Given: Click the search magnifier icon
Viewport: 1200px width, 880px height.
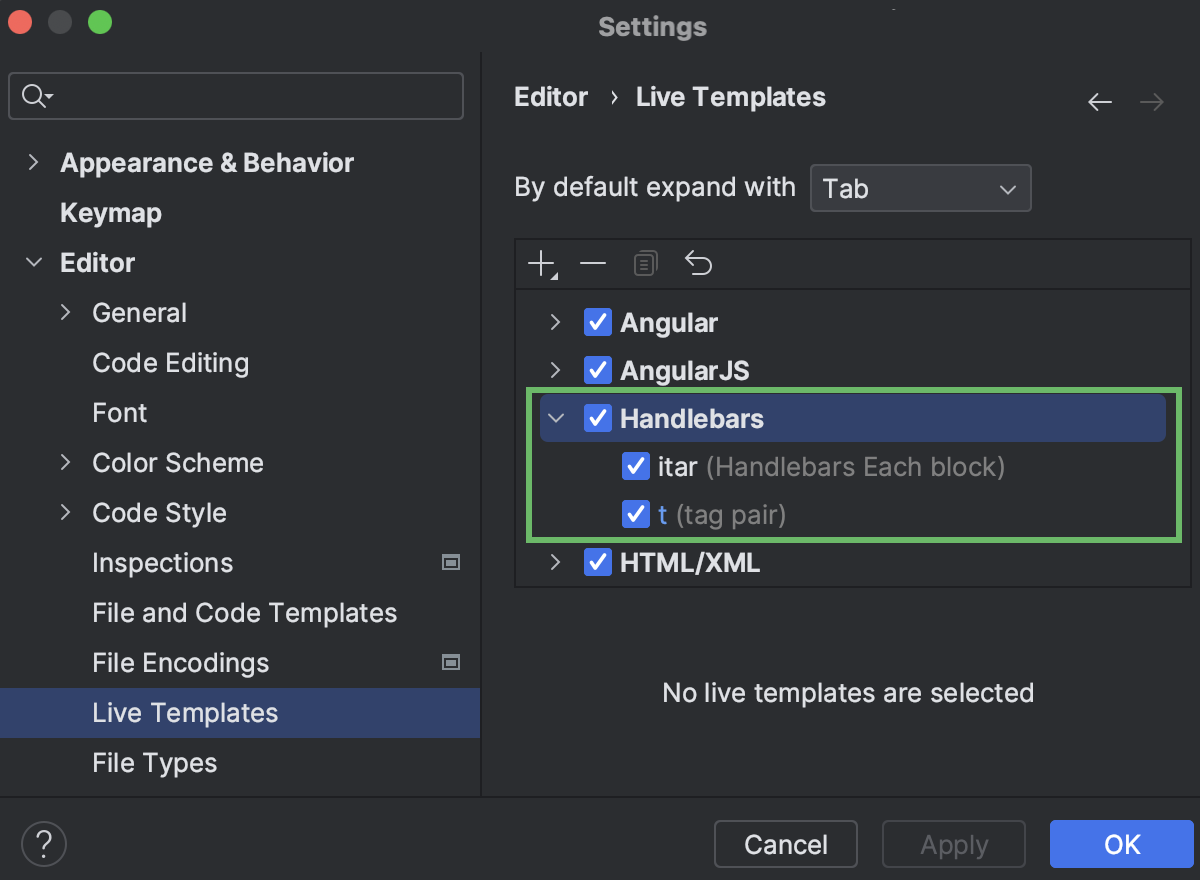Looking at the screenshot, I should [x=33, y=96].
